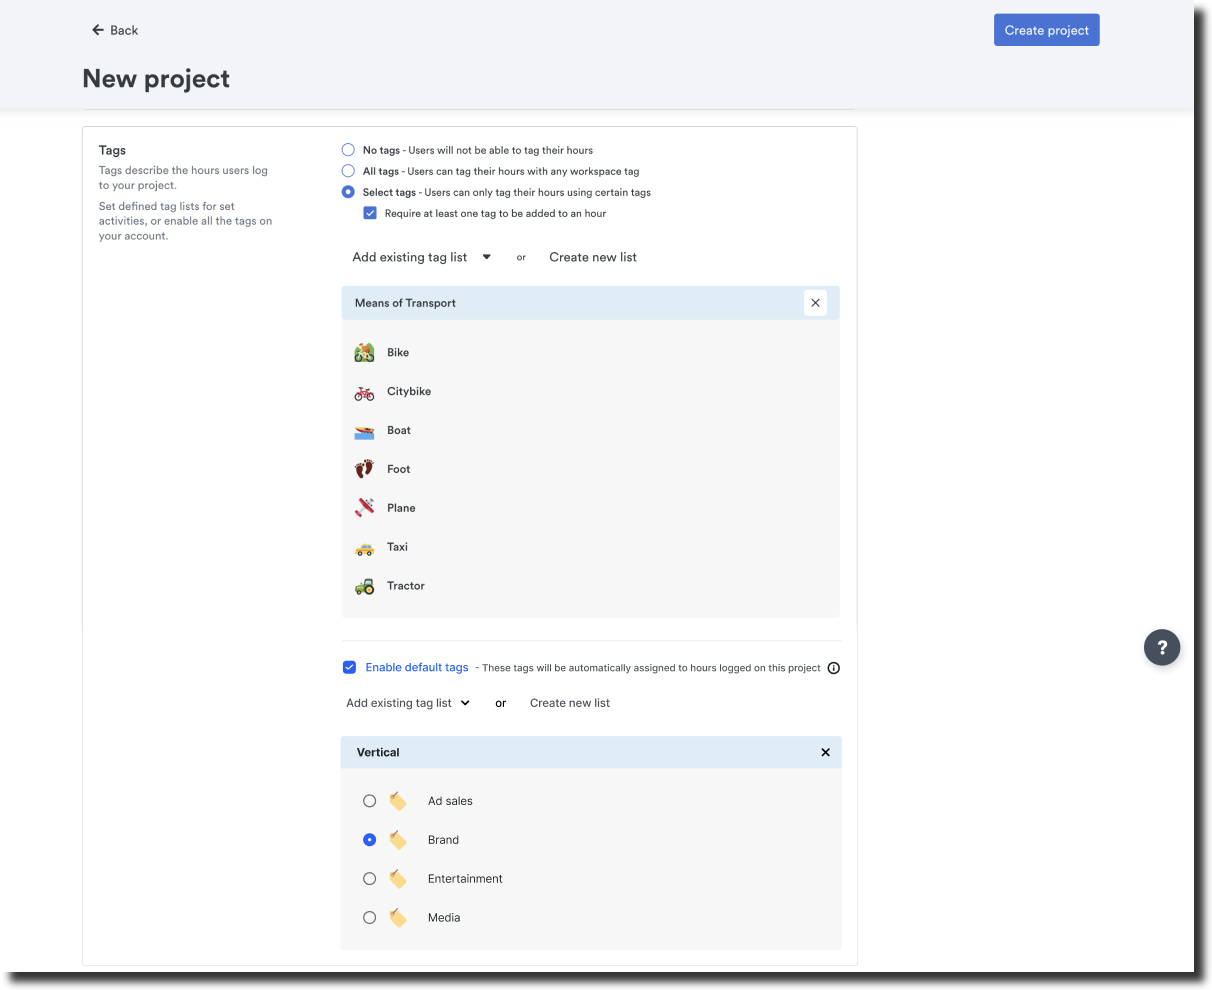Select the Tractor icon
This screenshot has width=1212, height=990.
(365, 586)
